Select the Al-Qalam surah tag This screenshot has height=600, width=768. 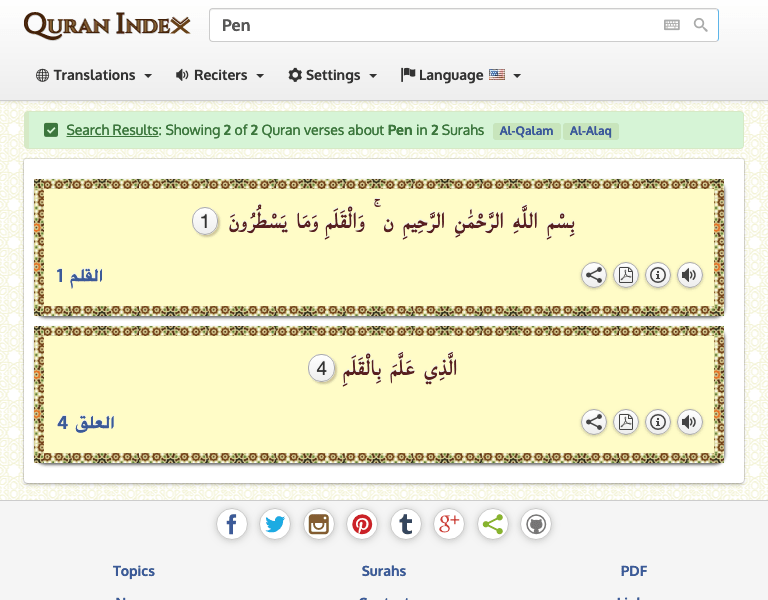526,131
